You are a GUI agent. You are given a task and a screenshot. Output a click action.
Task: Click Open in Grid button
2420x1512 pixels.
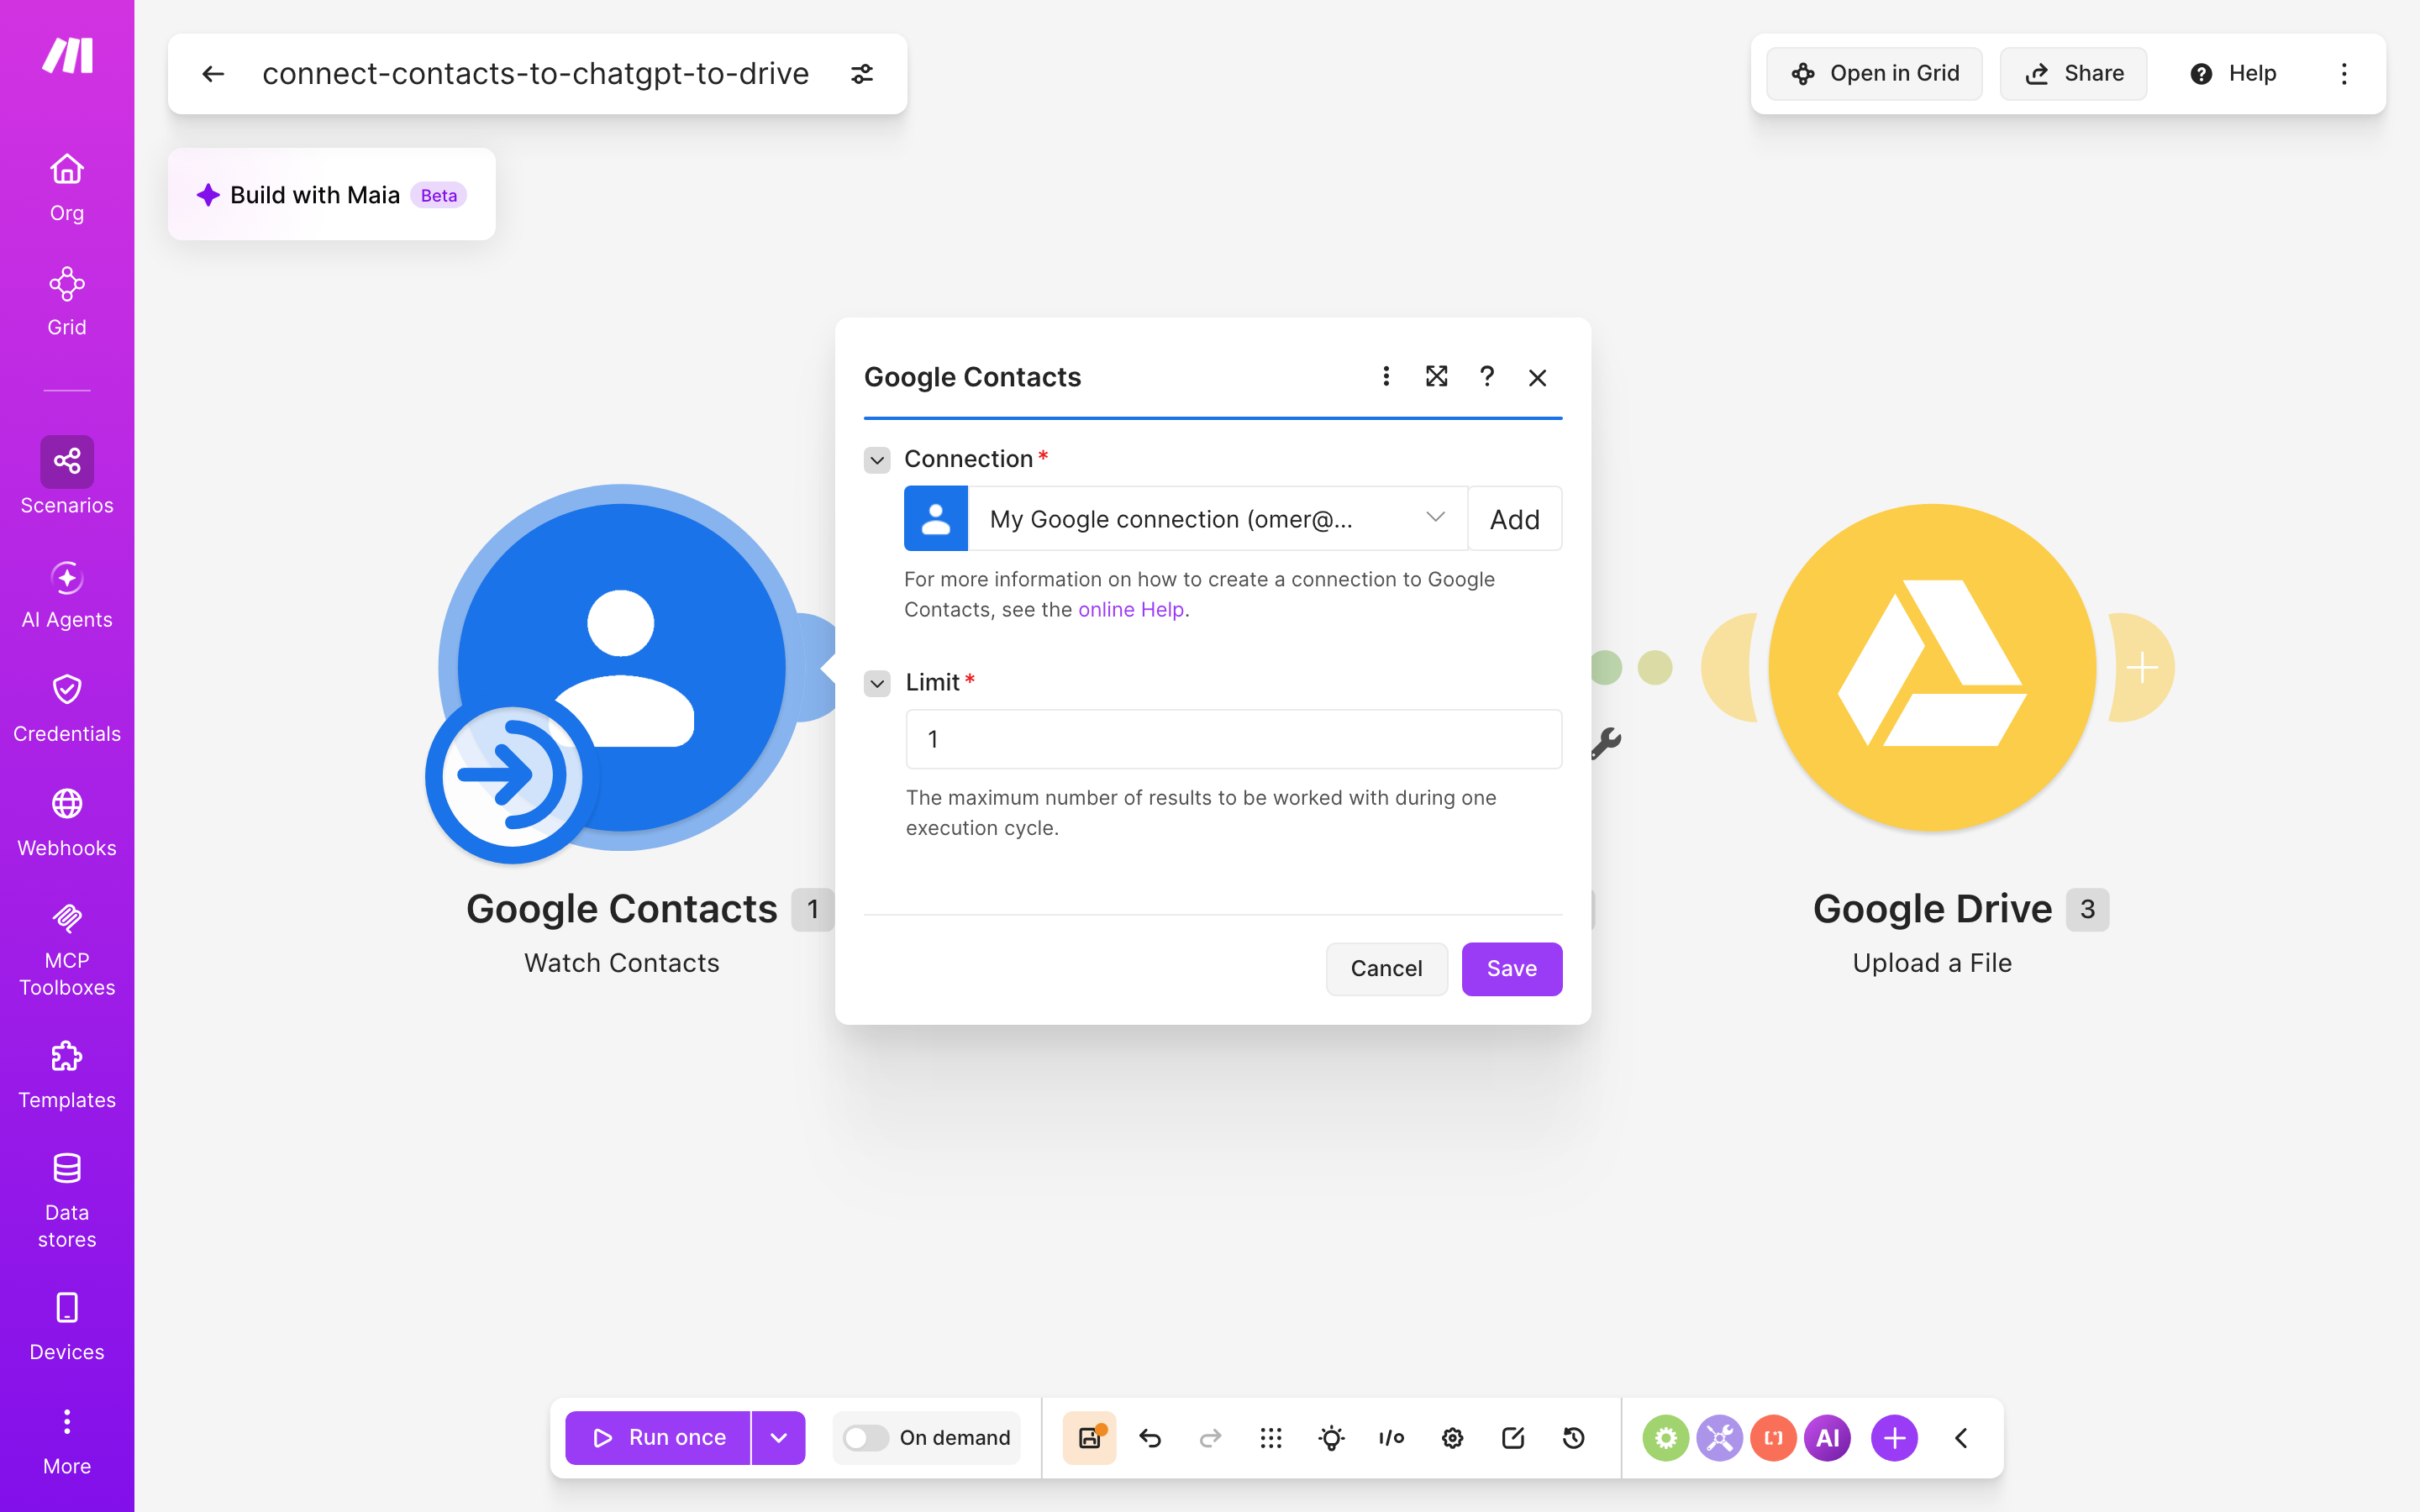point(1874,74)
